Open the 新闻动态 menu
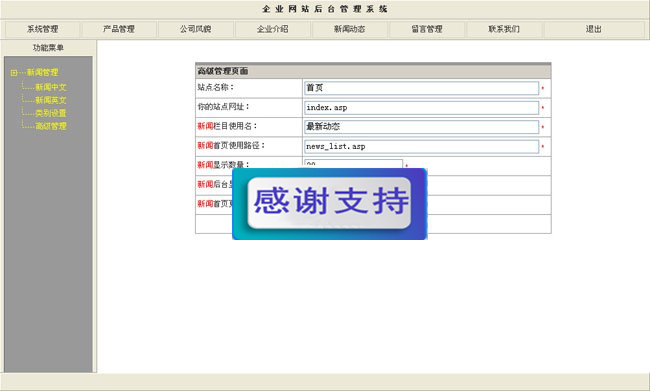The width and height of the screenshot is (650, 391). [349, 29]
